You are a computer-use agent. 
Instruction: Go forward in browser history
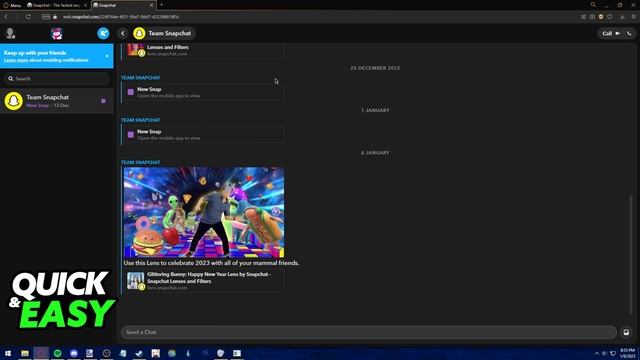point(17,17)
